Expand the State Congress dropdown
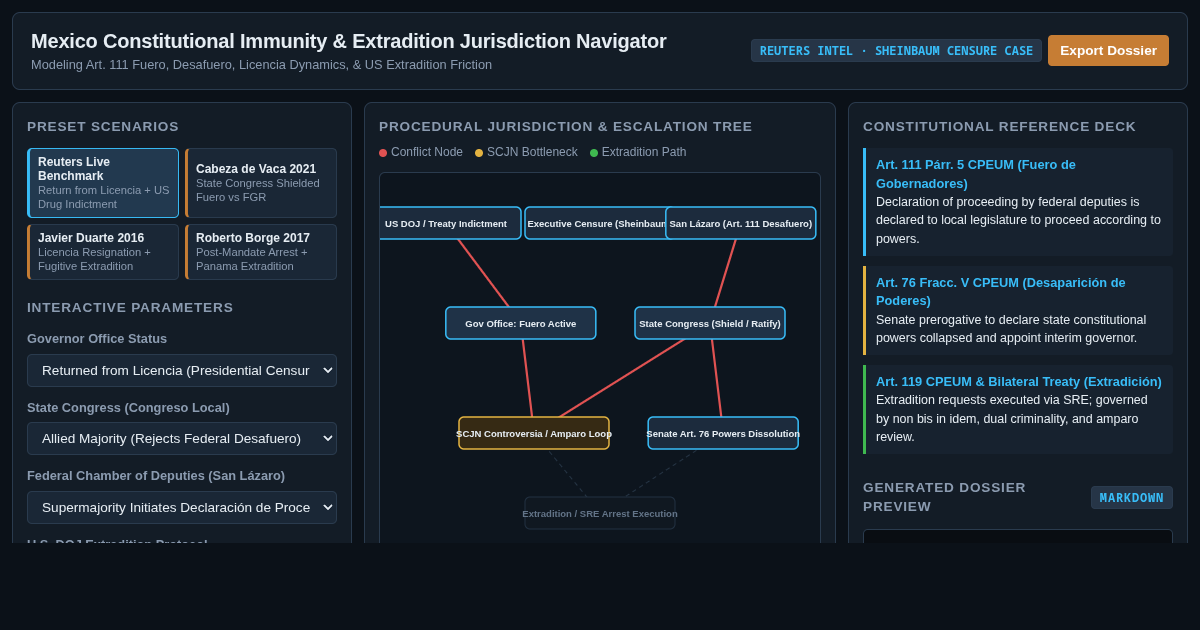This screenshot has width=1200, height=630. click(x=182, y=438)
